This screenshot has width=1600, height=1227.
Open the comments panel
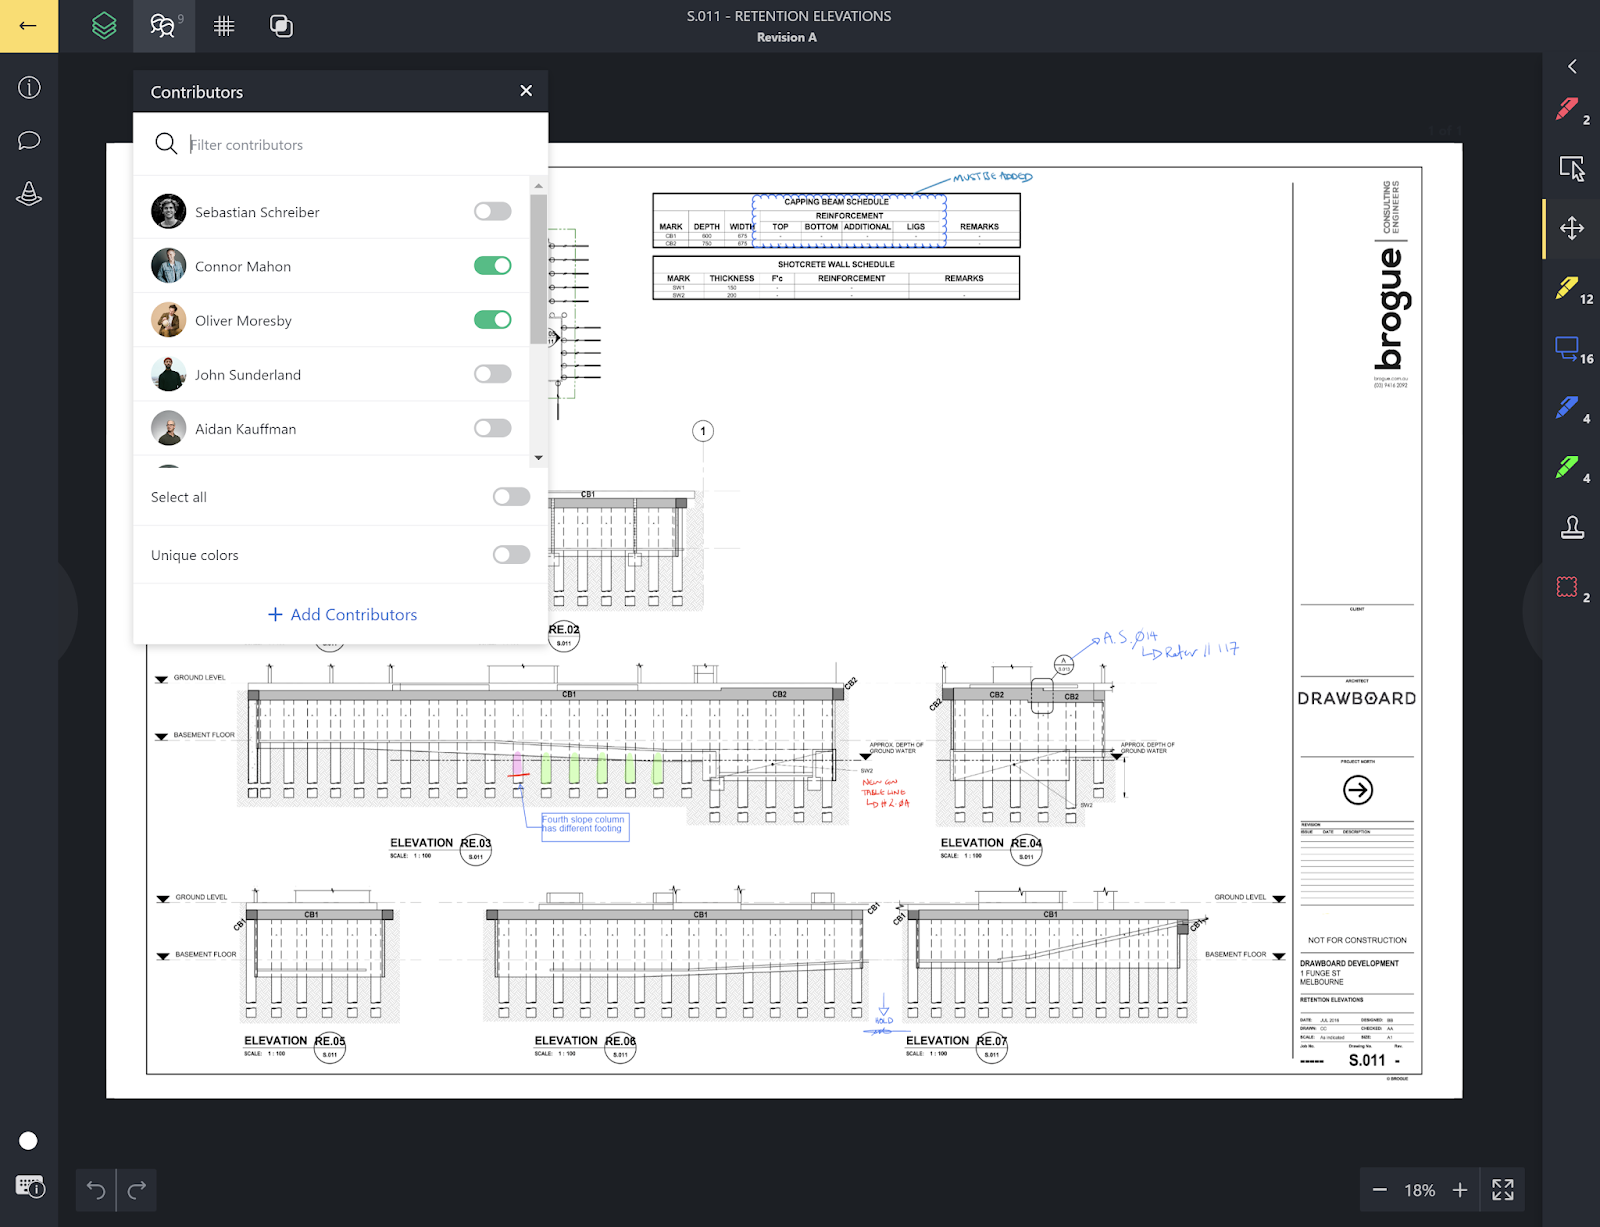pyautogui.click(x=29, y=140)
